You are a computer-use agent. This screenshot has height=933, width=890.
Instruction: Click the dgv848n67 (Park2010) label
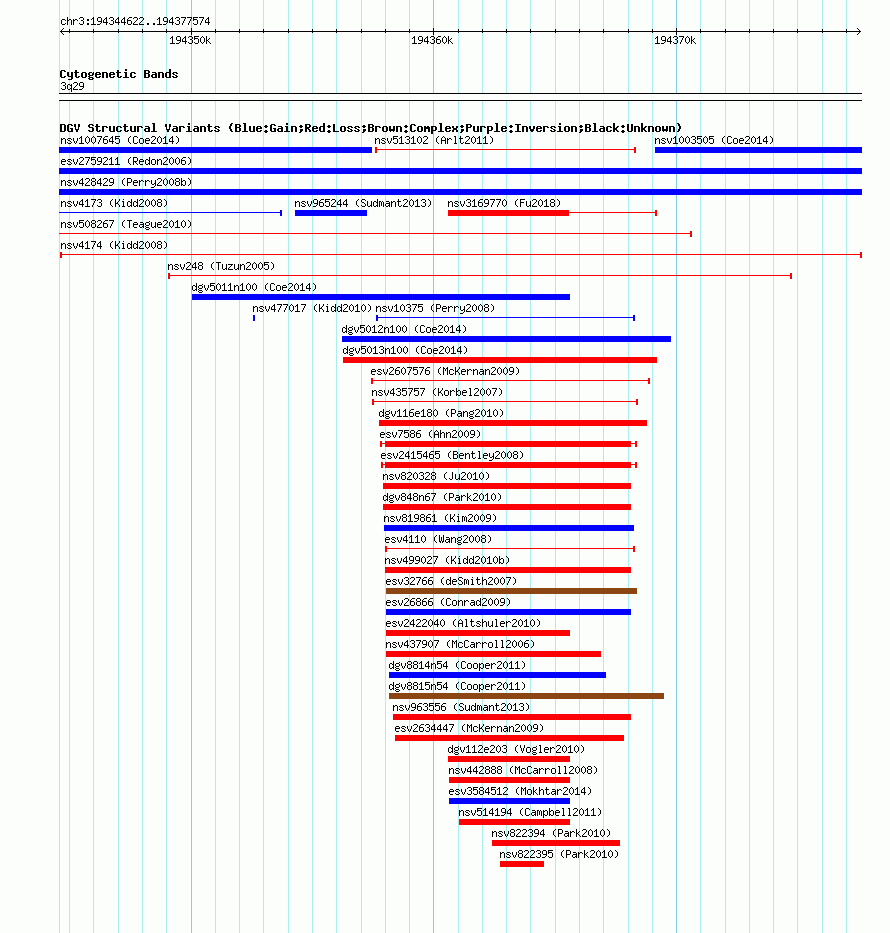pyautogui.click(x=442, y=497)
